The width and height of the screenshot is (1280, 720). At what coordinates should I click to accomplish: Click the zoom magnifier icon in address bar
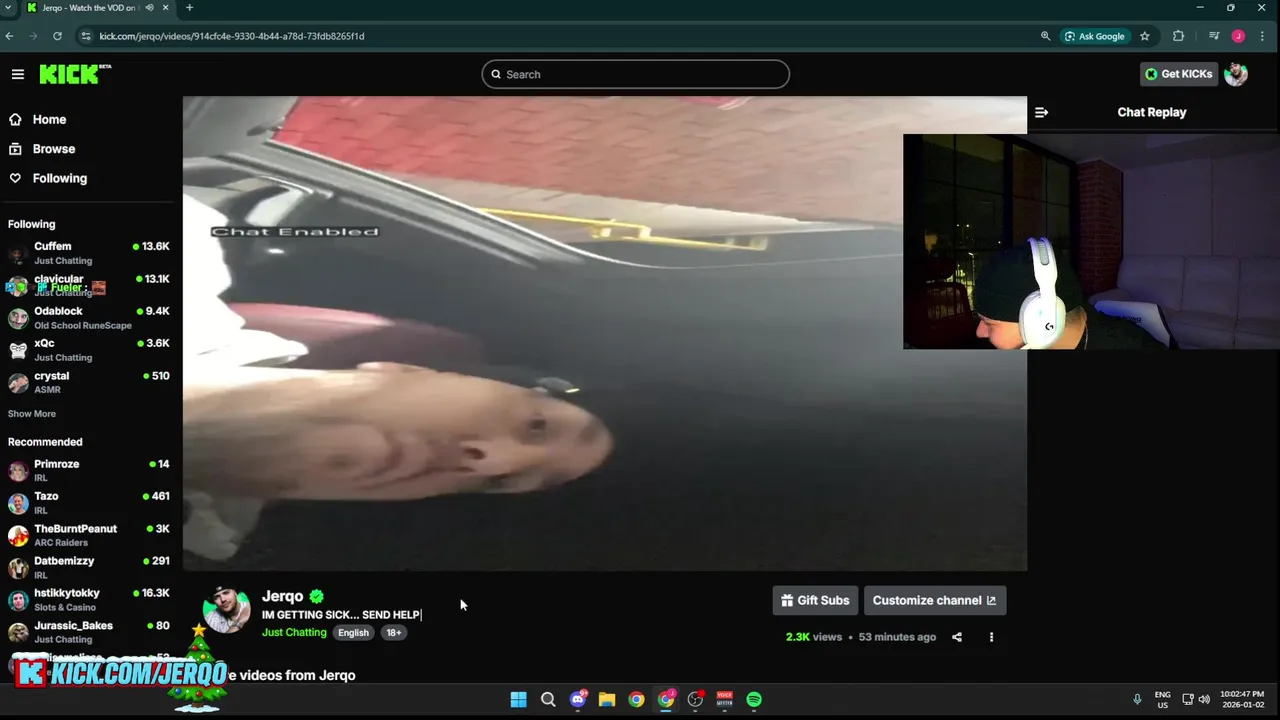(1046, 36)
